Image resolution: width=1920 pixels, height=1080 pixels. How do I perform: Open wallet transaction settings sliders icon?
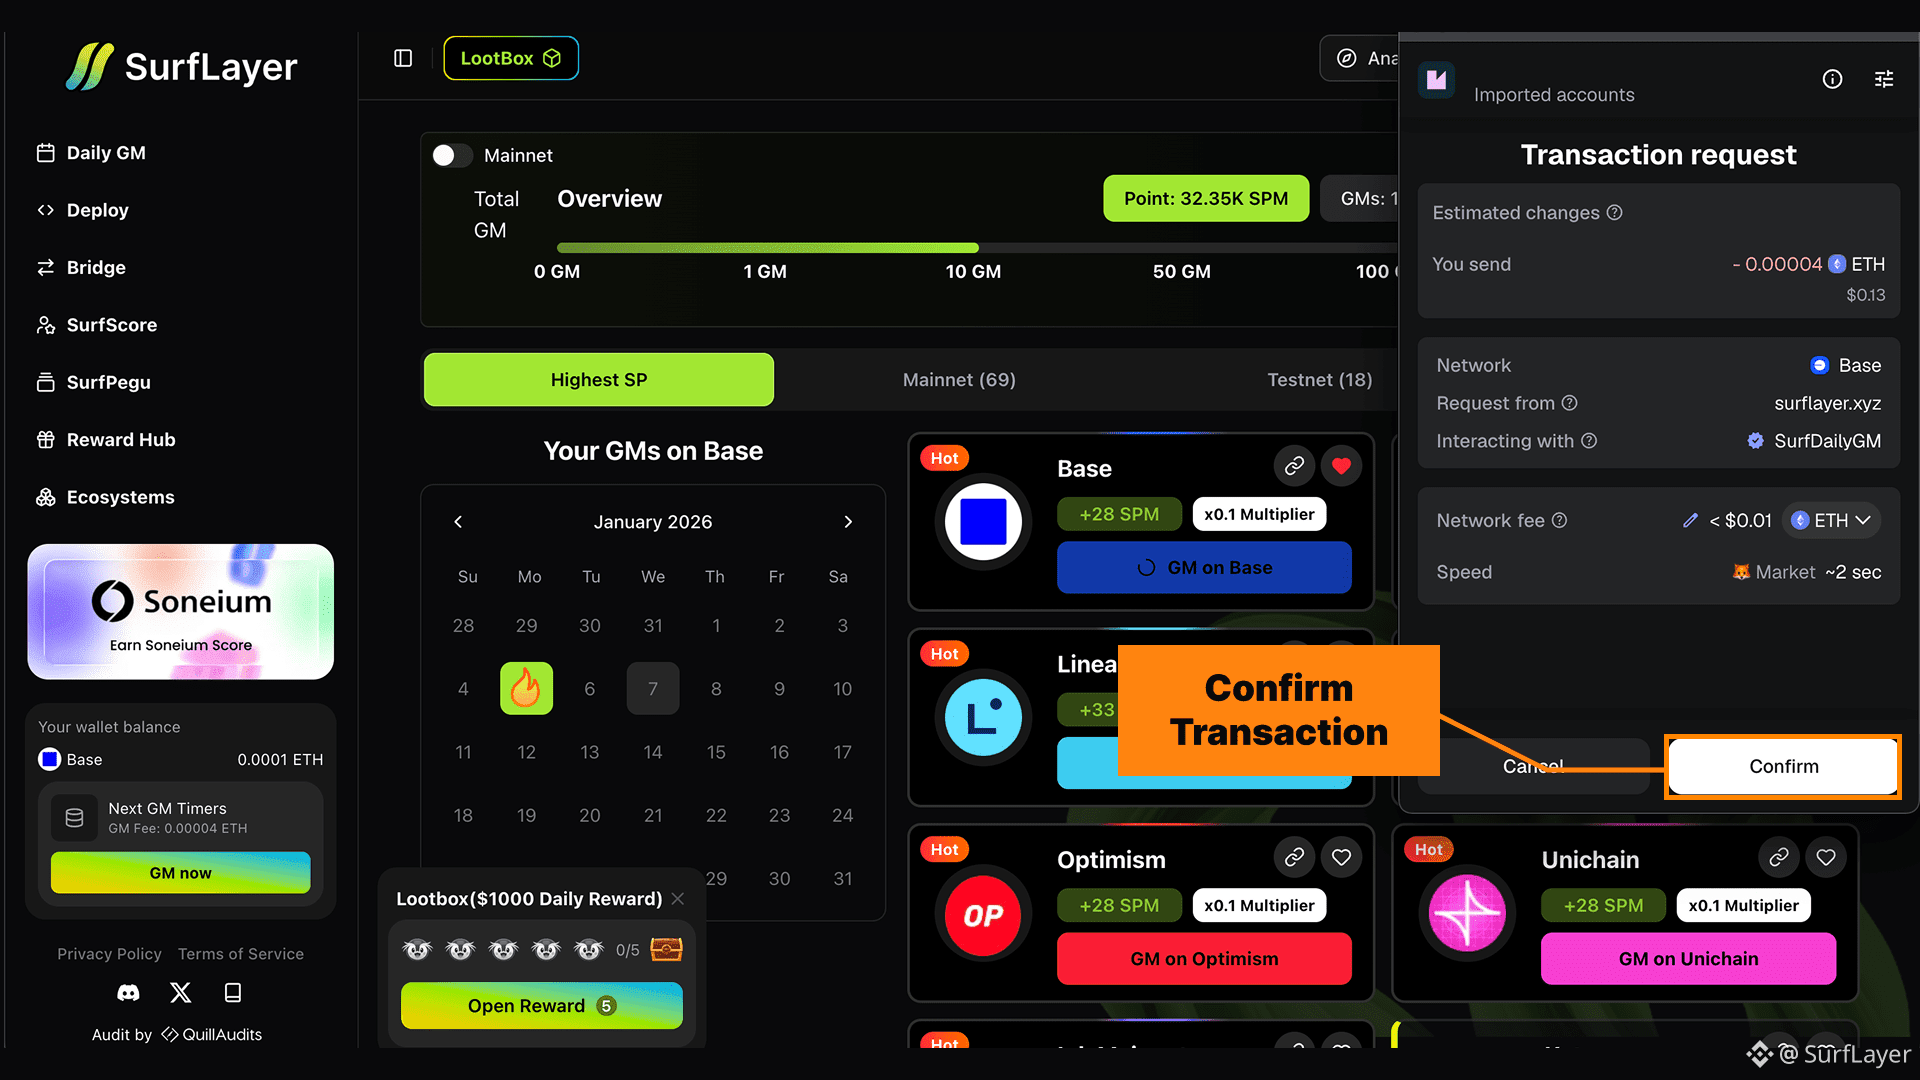pos(1884,79)
